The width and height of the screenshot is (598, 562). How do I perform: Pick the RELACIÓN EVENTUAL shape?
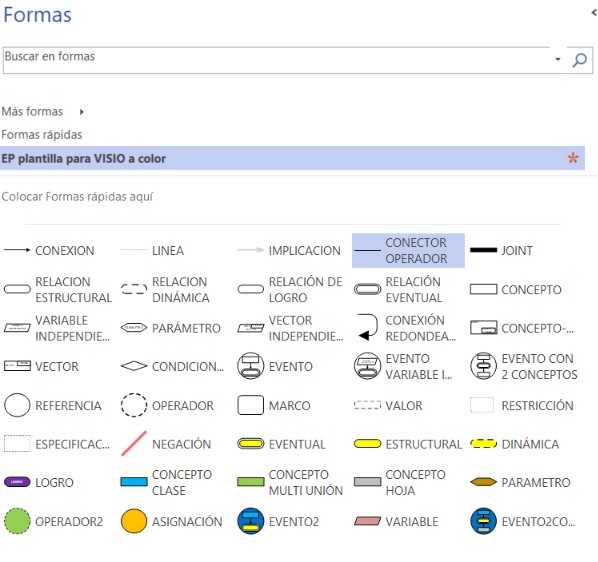(x=398, y=289)
